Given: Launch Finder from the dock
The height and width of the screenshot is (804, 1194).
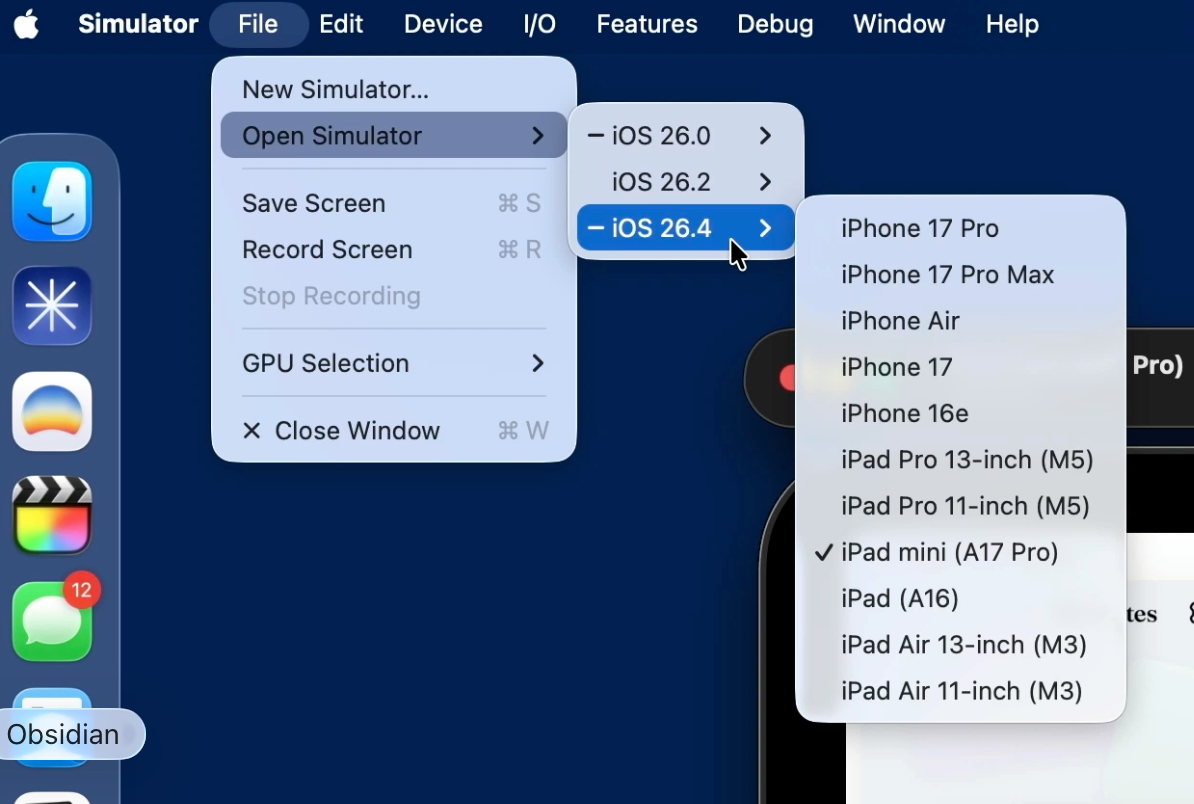Looking at the screenshot, I should point(52,201).
